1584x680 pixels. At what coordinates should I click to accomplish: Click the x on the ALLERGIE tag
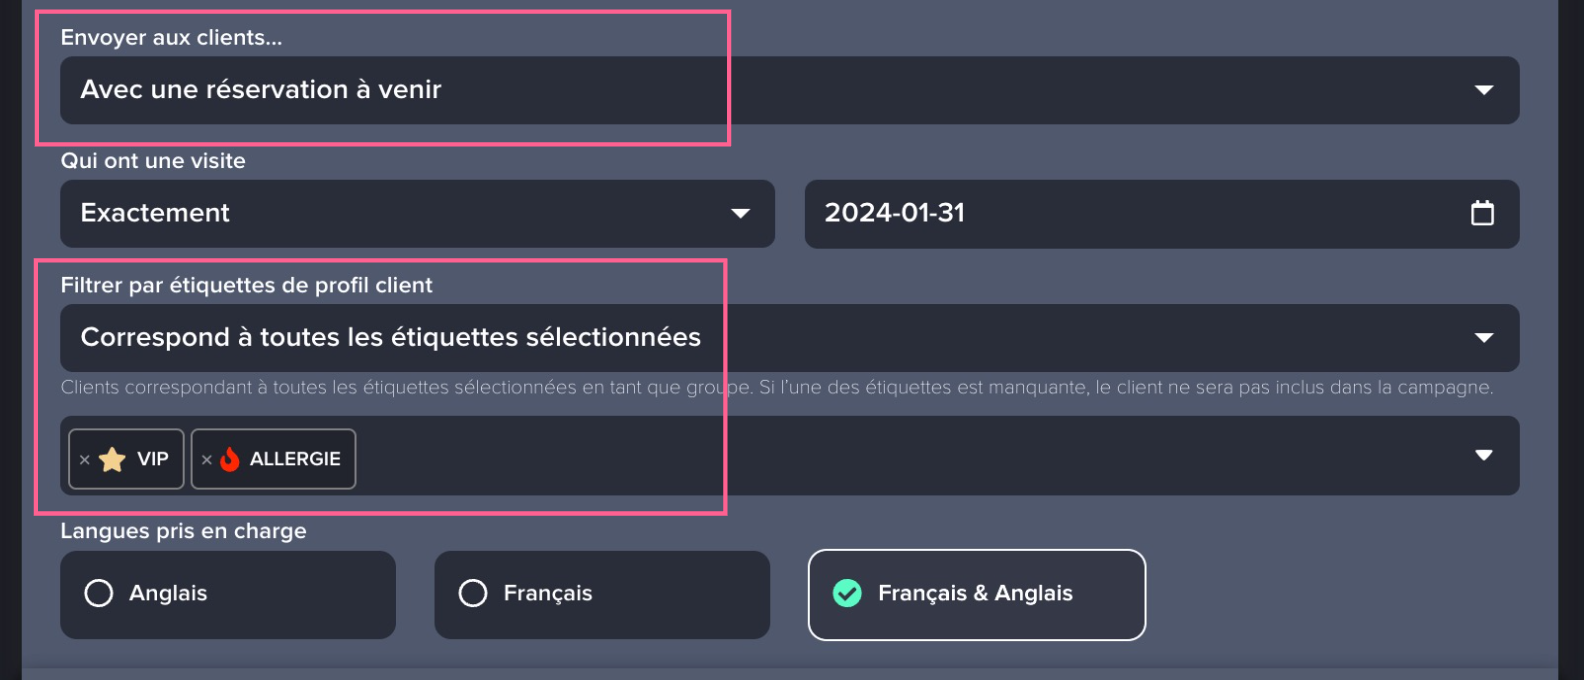207,460
